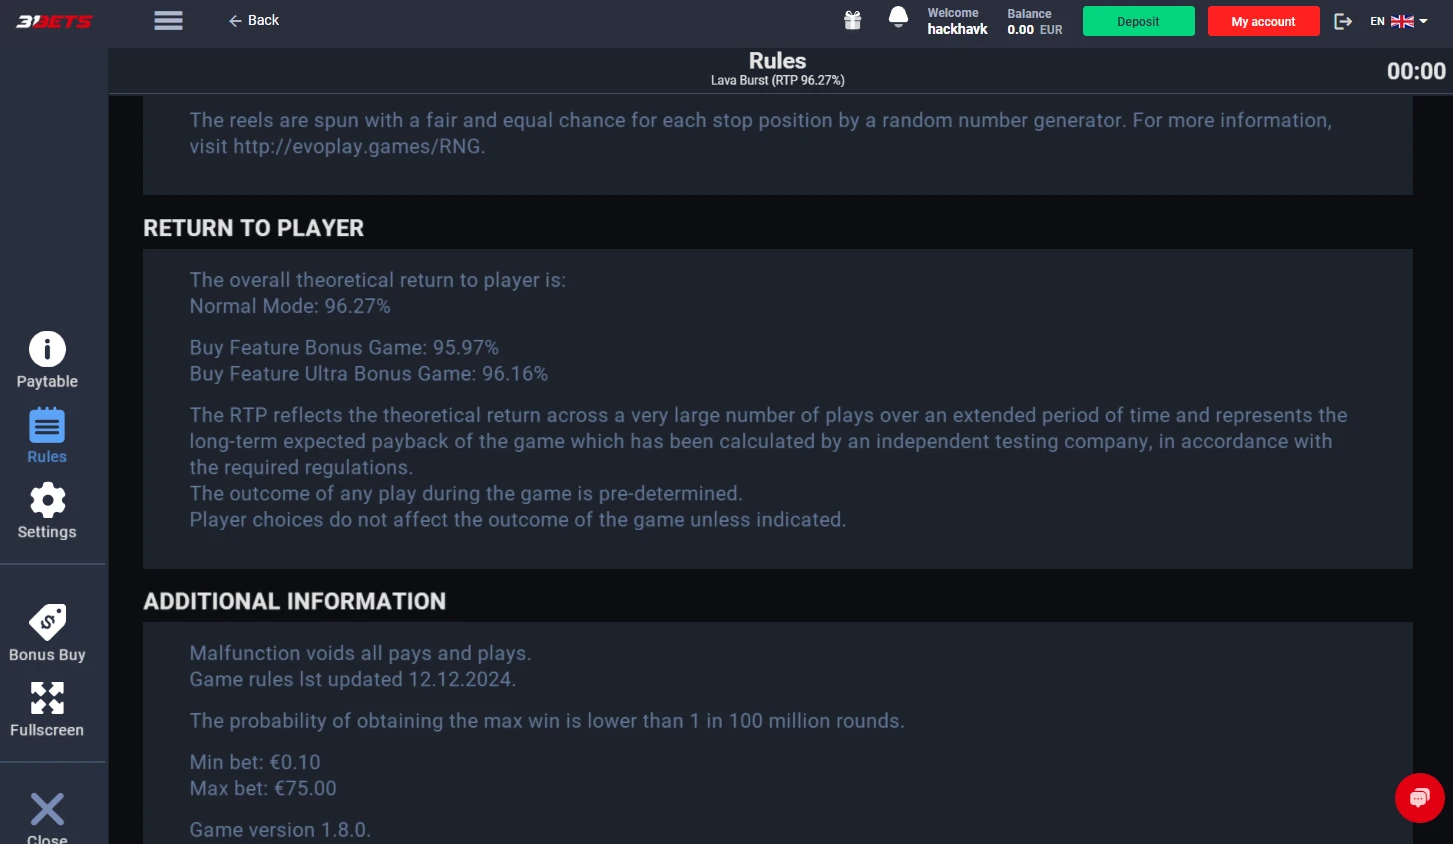Open live chat bubble
The width and height of the screenshot is (1453, 844).
click(x=1420, y=798)
